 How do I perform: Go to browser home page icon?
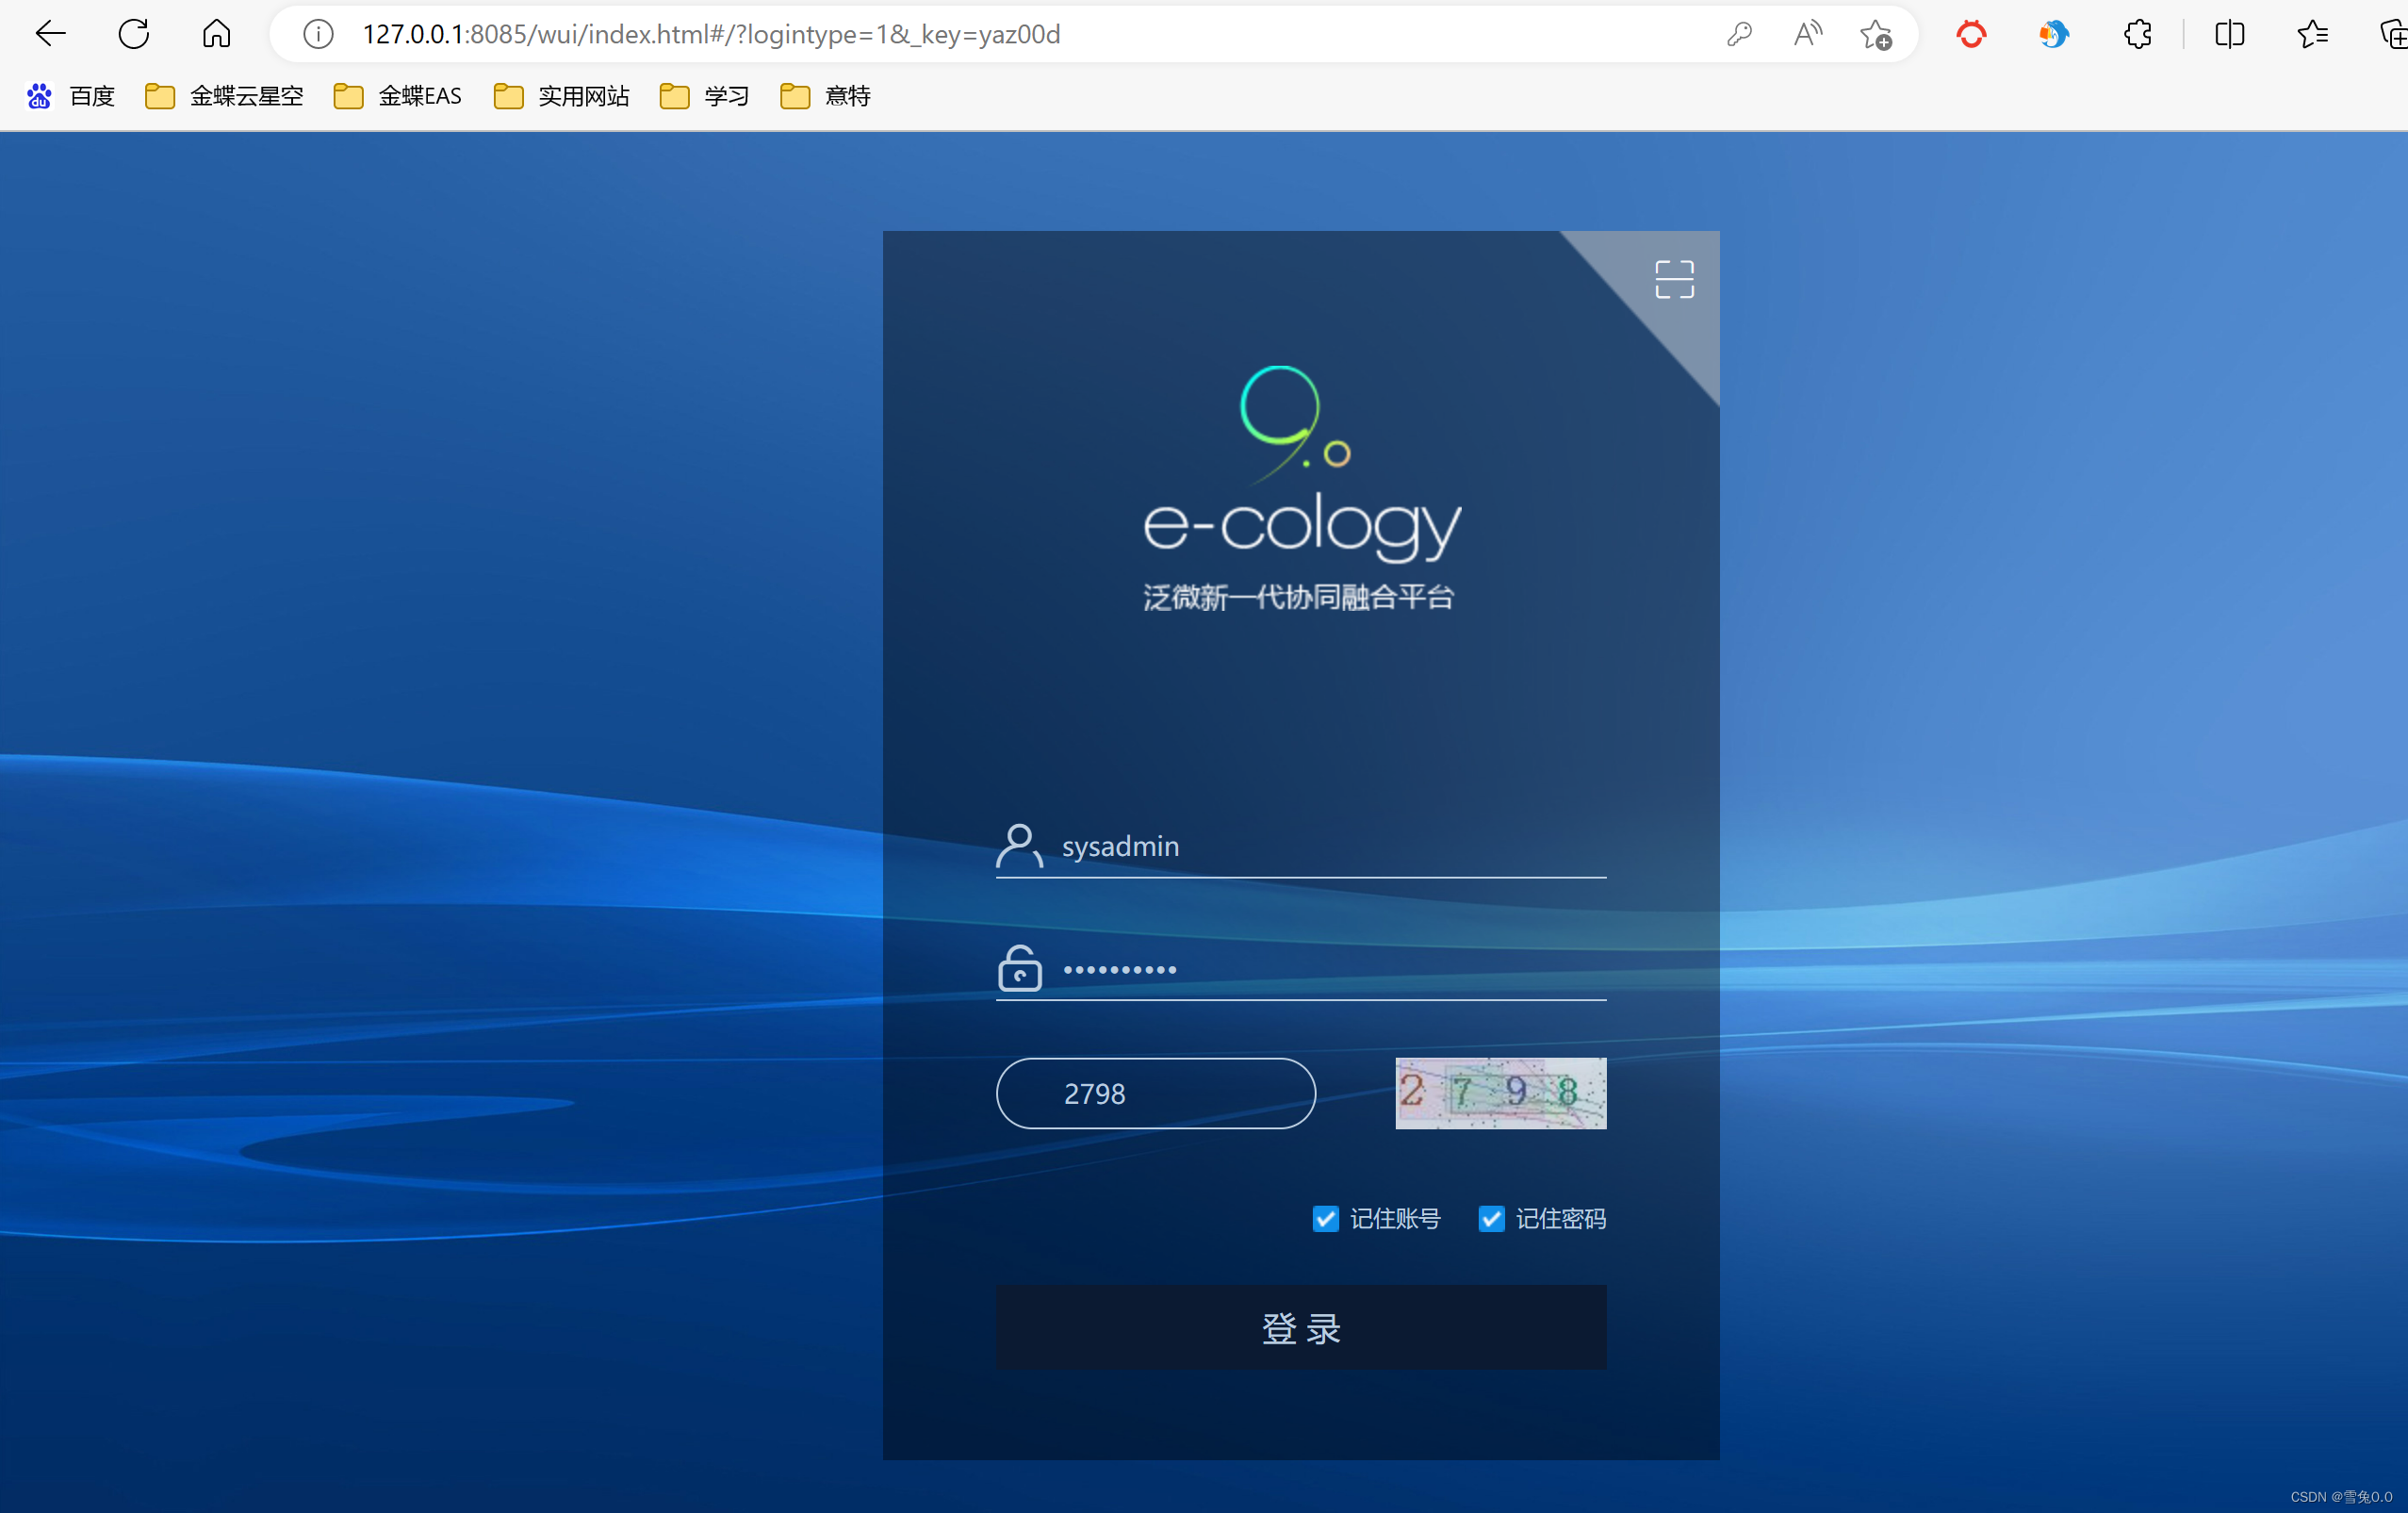point(216,34)
